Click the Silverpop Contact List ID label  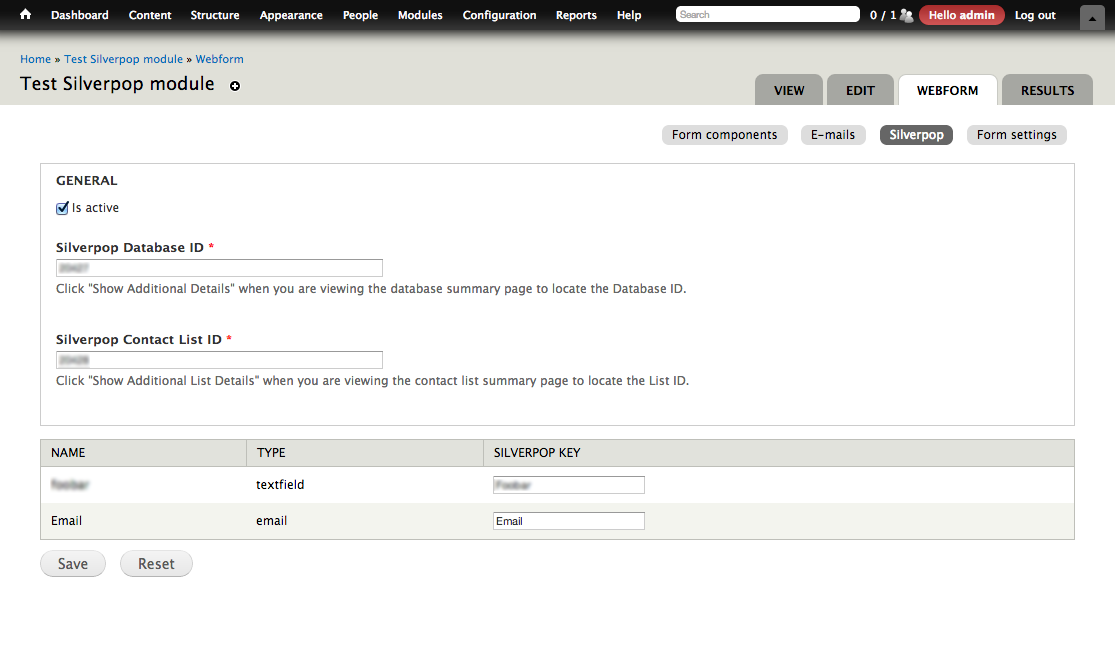coord(139,339)
